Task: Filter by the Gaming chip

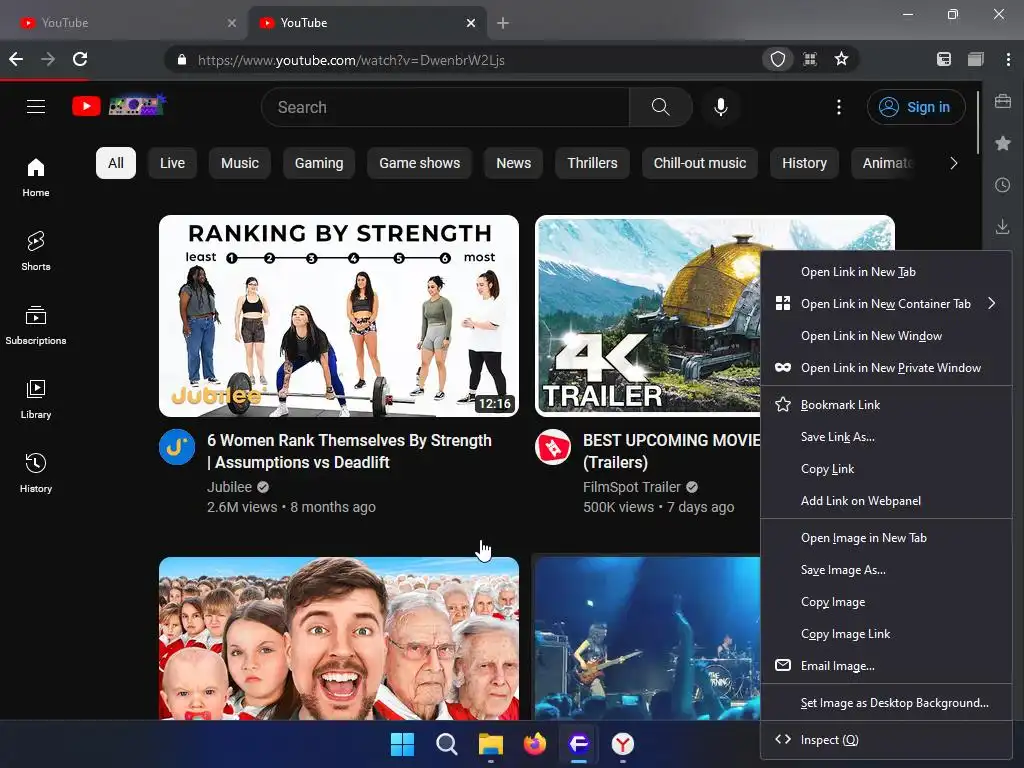Action: (x=319, y=163)
